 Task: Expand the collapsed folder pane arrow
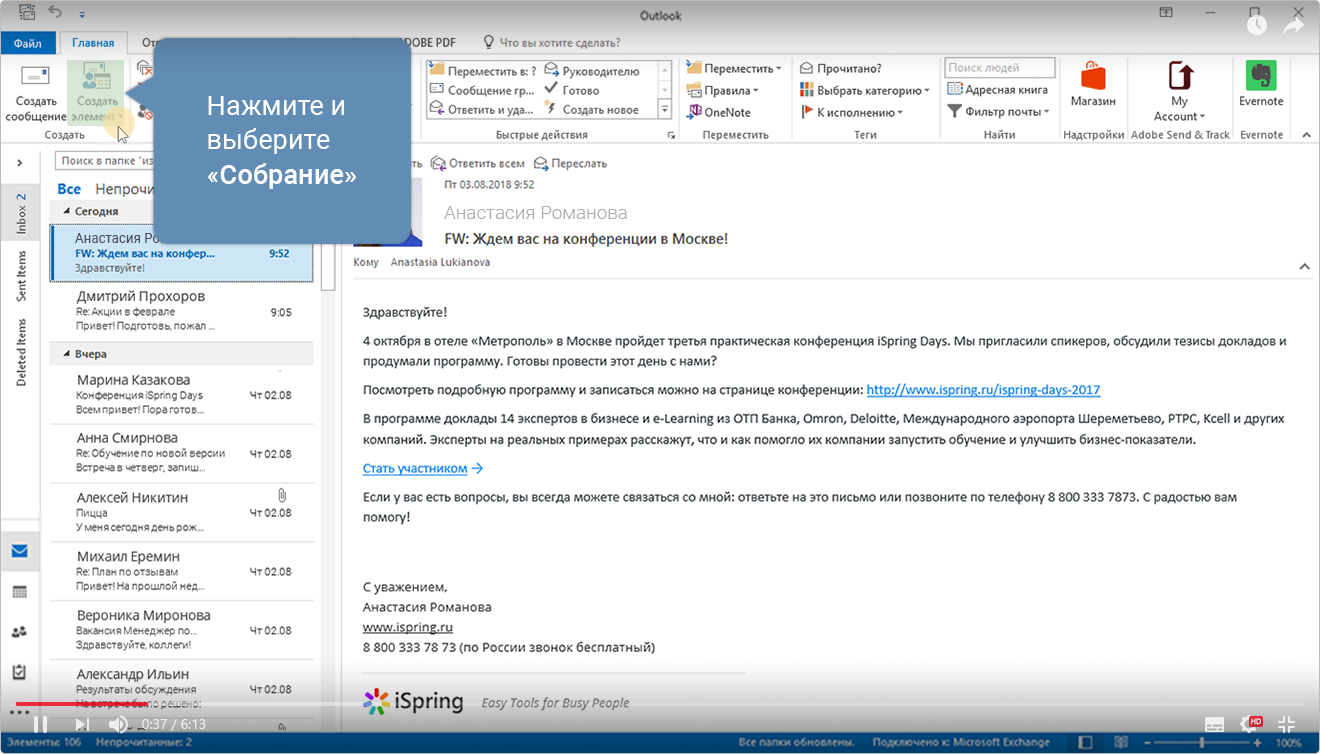(x=19, y=162)
